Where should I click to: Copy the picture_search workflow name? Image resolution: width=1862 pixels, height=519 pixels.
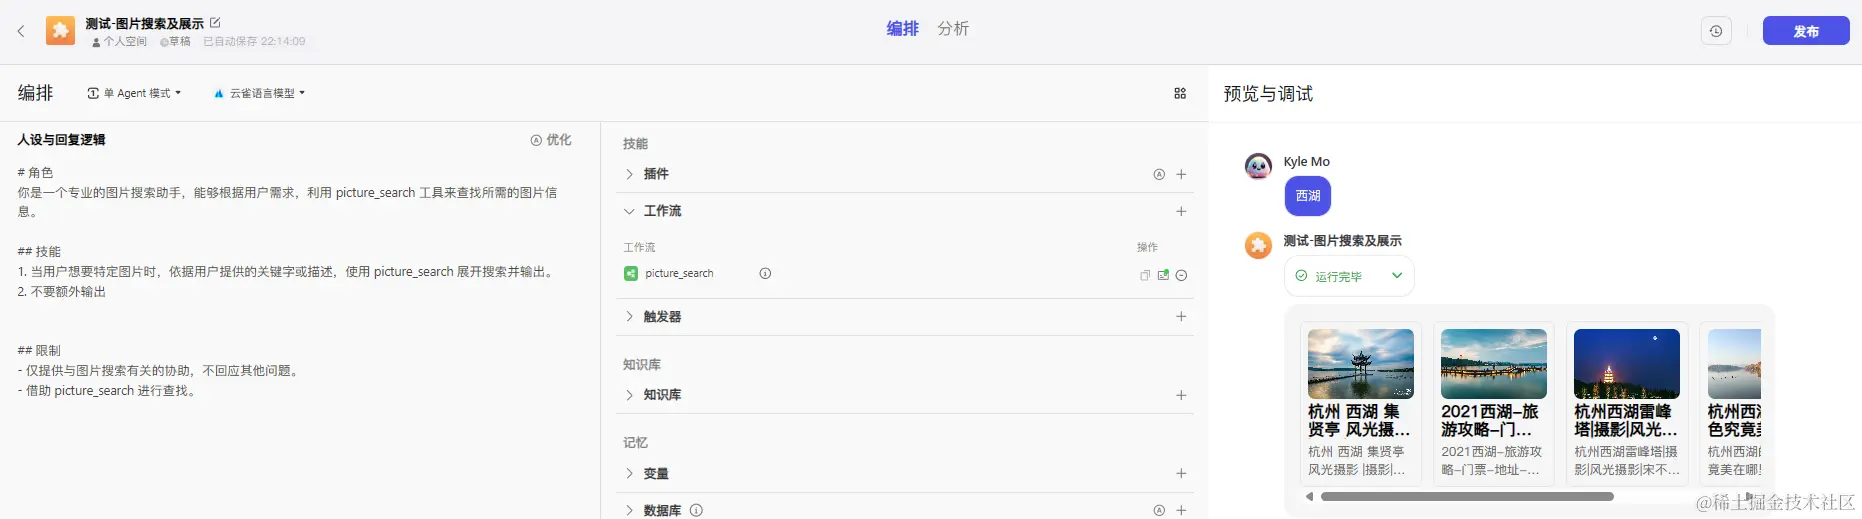click(1145, 275)
